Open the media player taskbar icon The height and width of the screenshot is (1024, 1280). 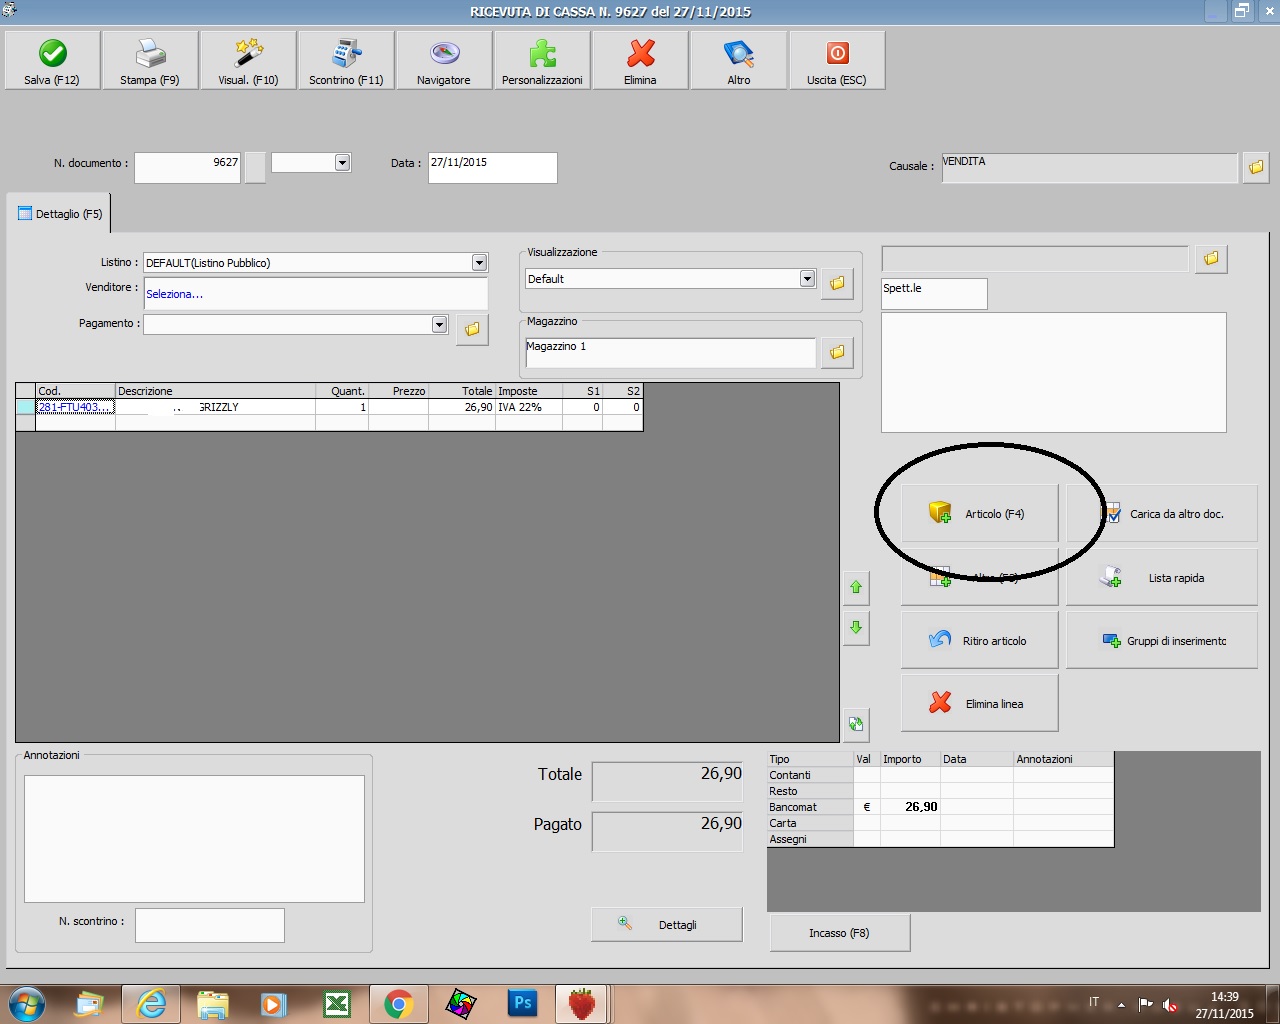(x=274, y=1003)
